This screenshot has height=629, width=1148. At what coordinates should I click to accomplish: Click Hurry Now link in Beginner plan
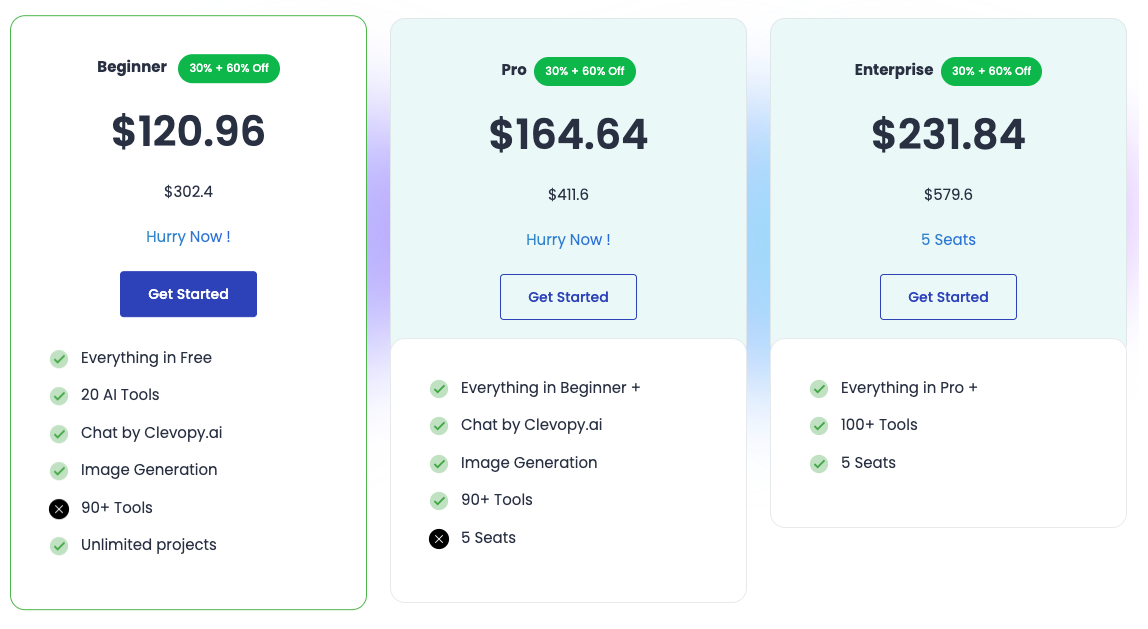coord(188,237)
